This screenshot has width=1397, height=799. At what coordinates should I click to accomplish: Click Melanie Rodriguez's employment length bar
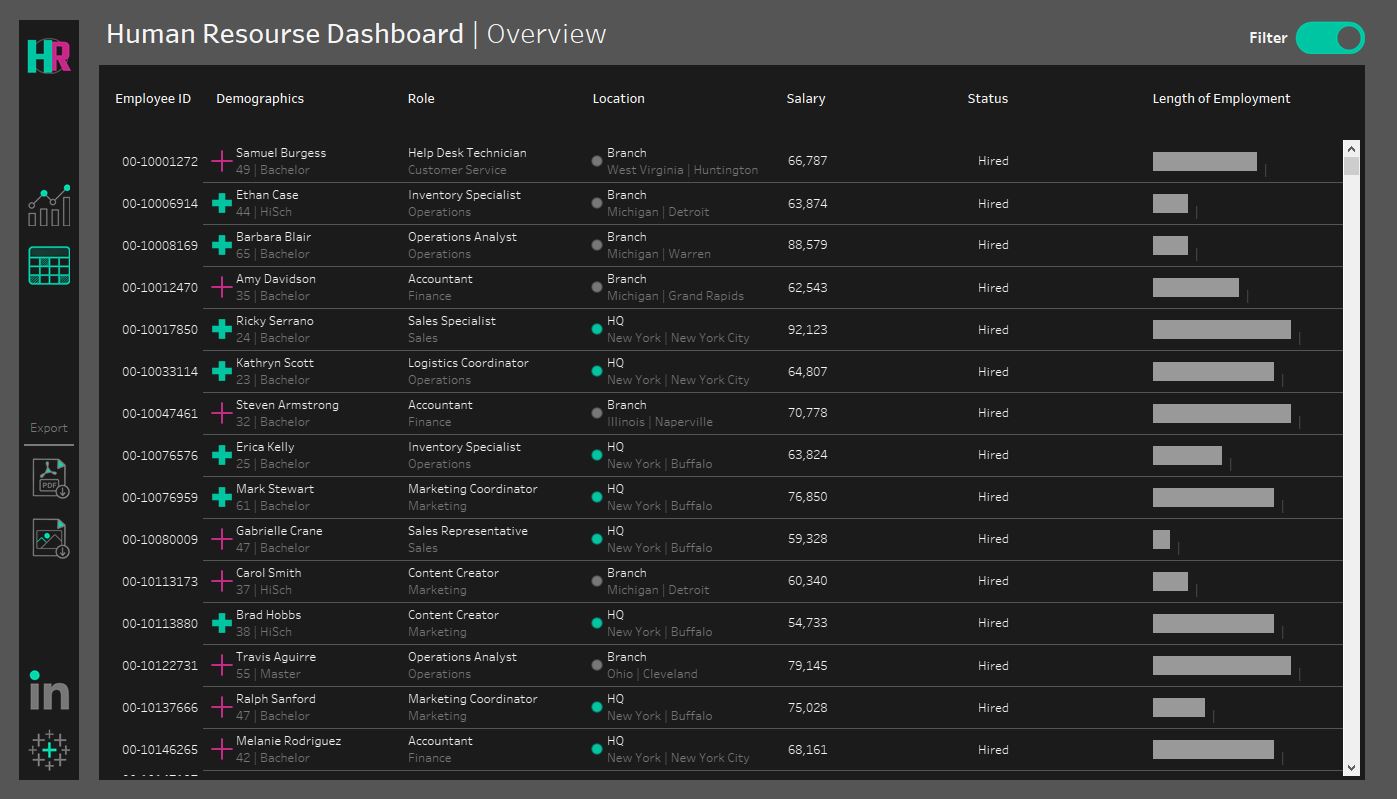click(x=1213, y=749)
